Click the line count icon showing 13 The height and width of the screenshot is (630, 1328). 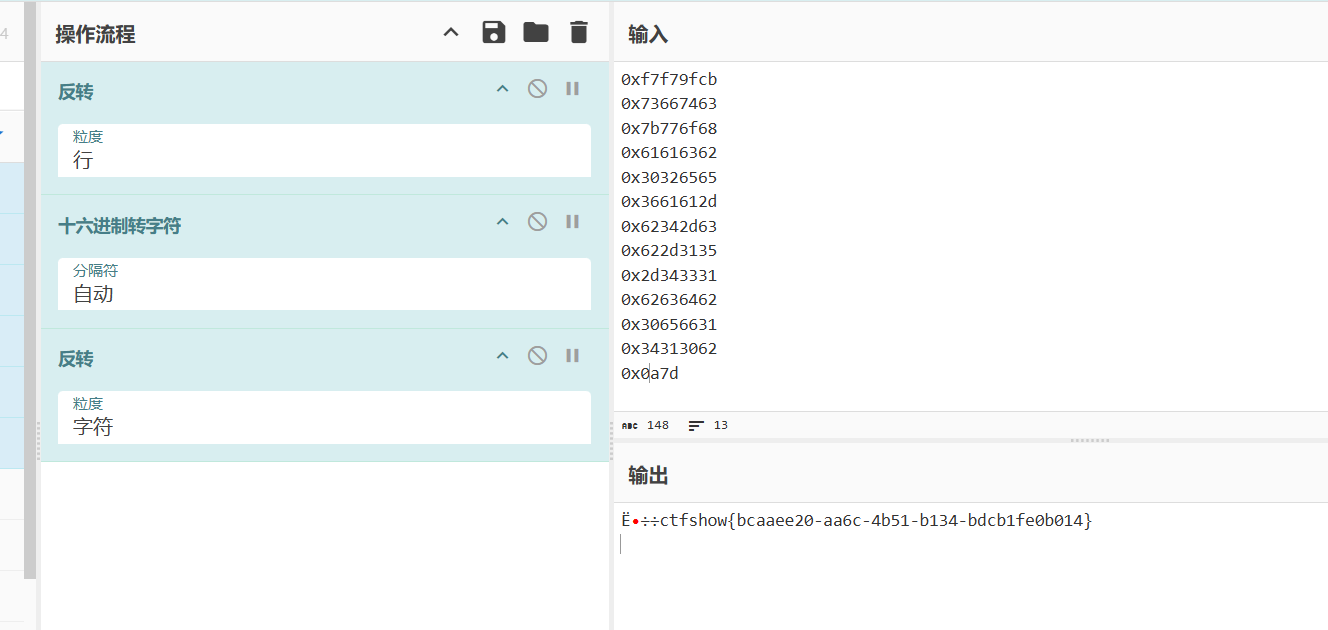(696, 425)
